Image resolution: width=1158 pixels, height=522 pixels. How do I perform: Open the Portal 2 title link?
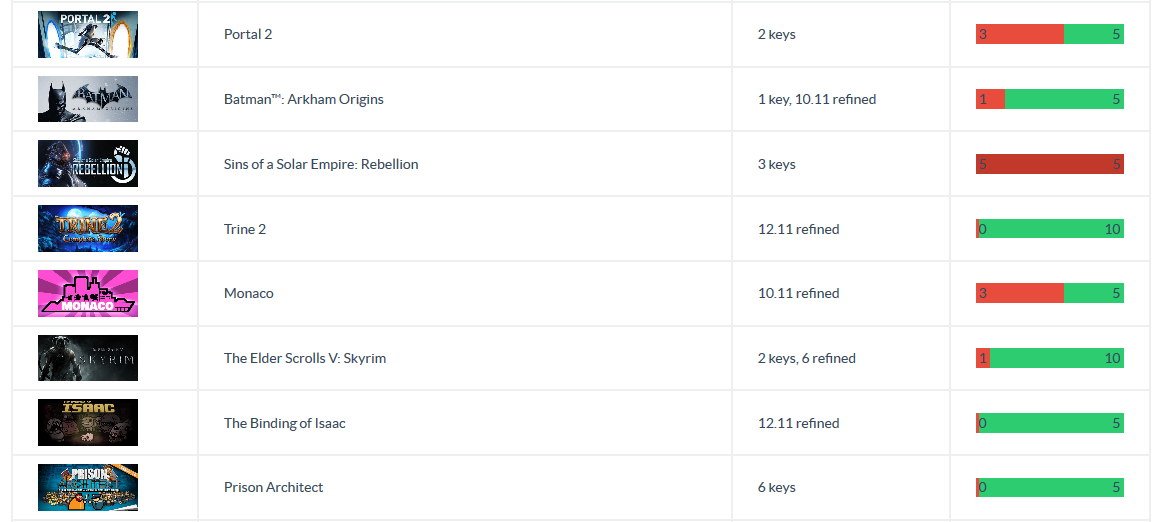tap(248, 34)
